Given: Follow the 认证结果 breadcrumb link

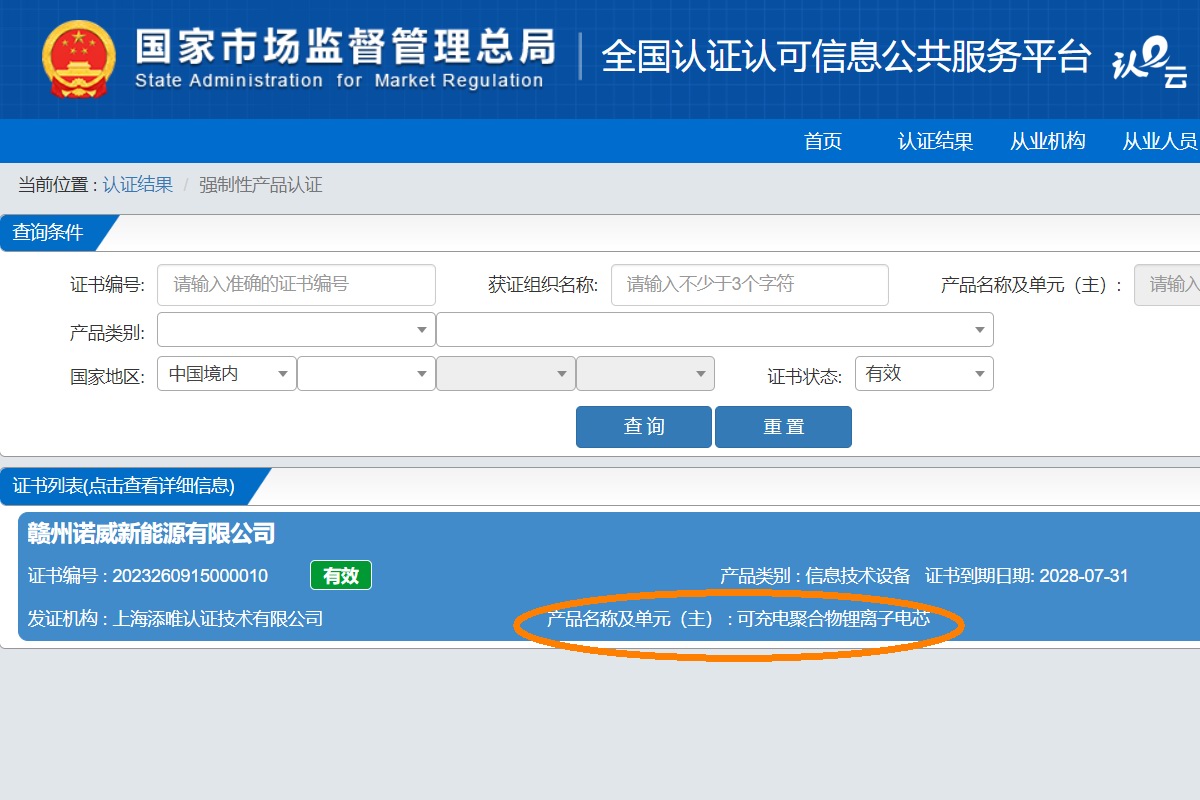Looking at the screenshot, I should 138,185.
